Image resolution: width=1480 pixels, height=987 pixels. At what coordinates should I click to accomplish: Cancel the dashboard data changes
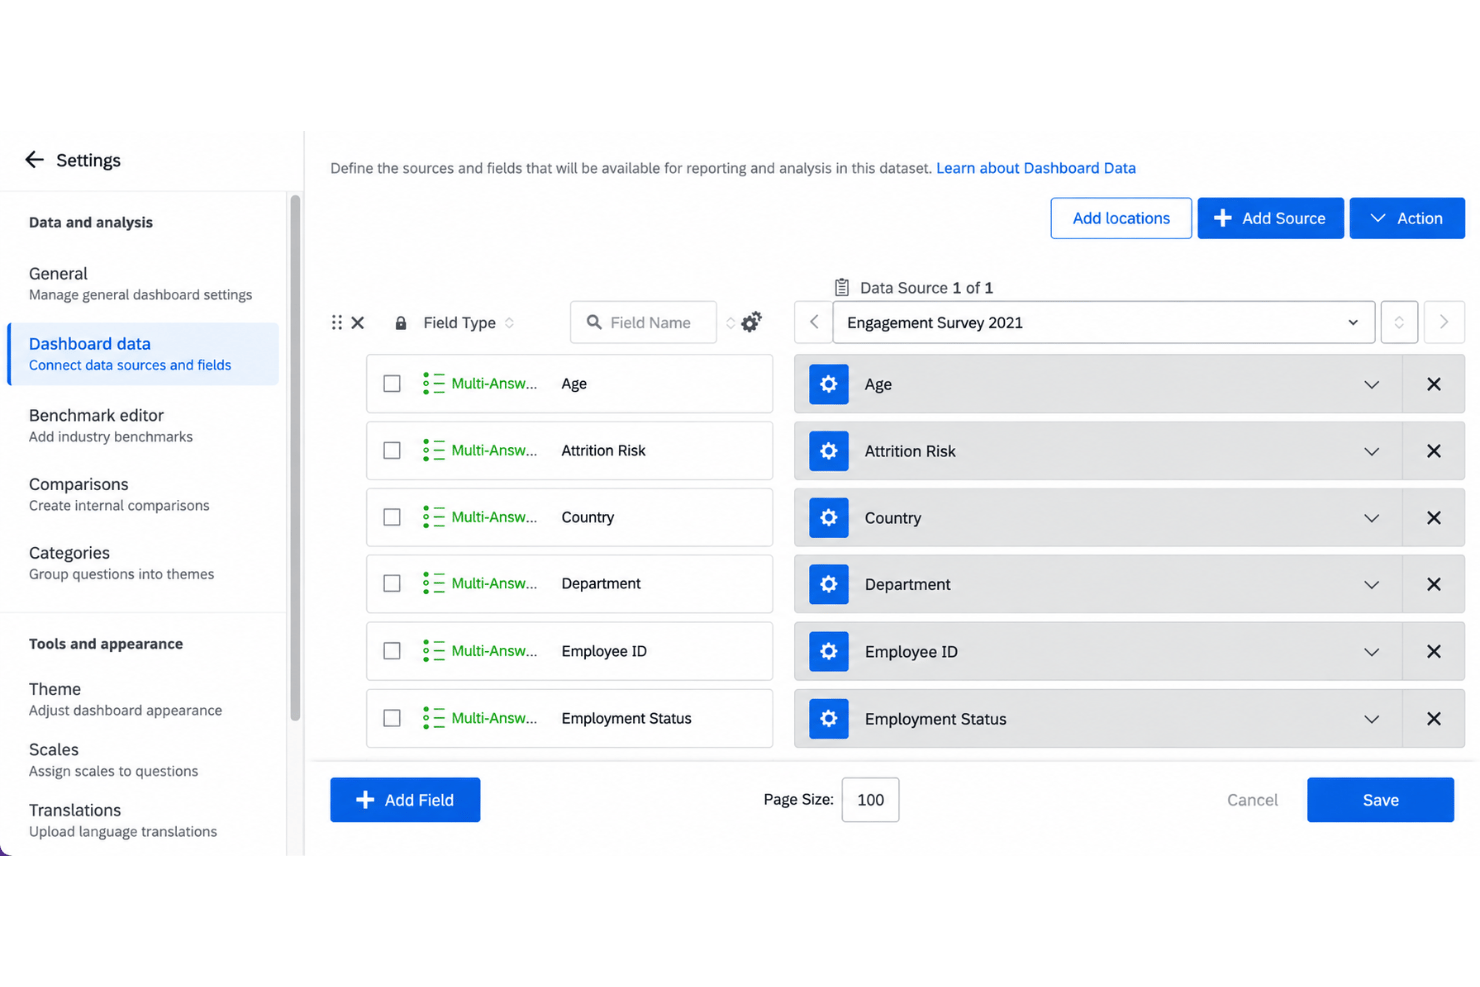[1252, 800]
